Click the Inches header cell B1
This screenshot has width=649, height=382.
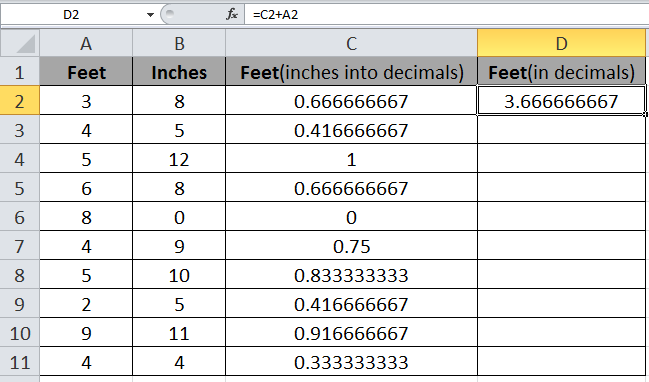click(179, 72)
